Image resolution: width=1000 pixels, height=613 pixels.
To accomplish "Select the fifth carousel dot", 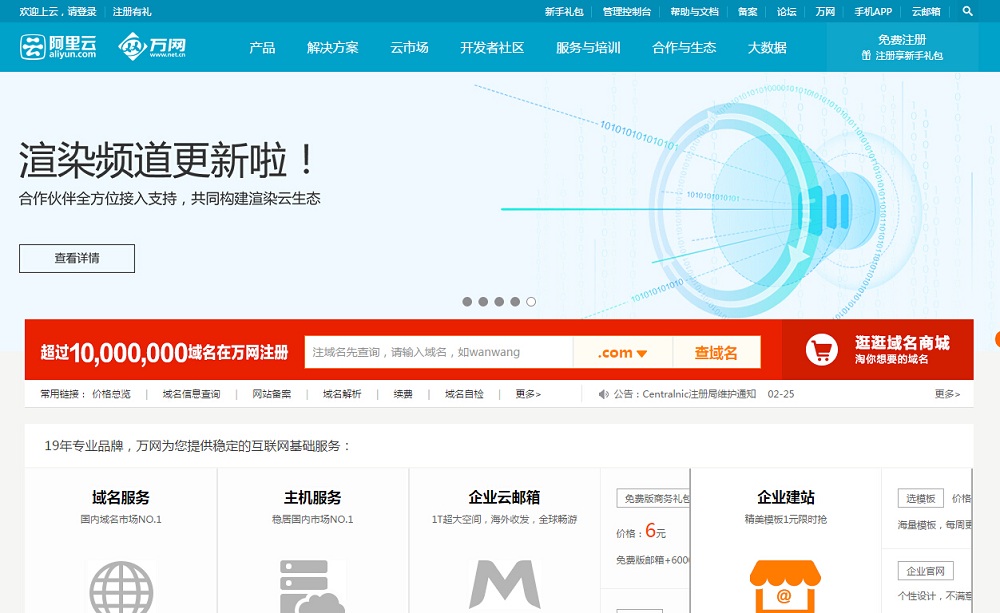I will (x=531, y=302).
